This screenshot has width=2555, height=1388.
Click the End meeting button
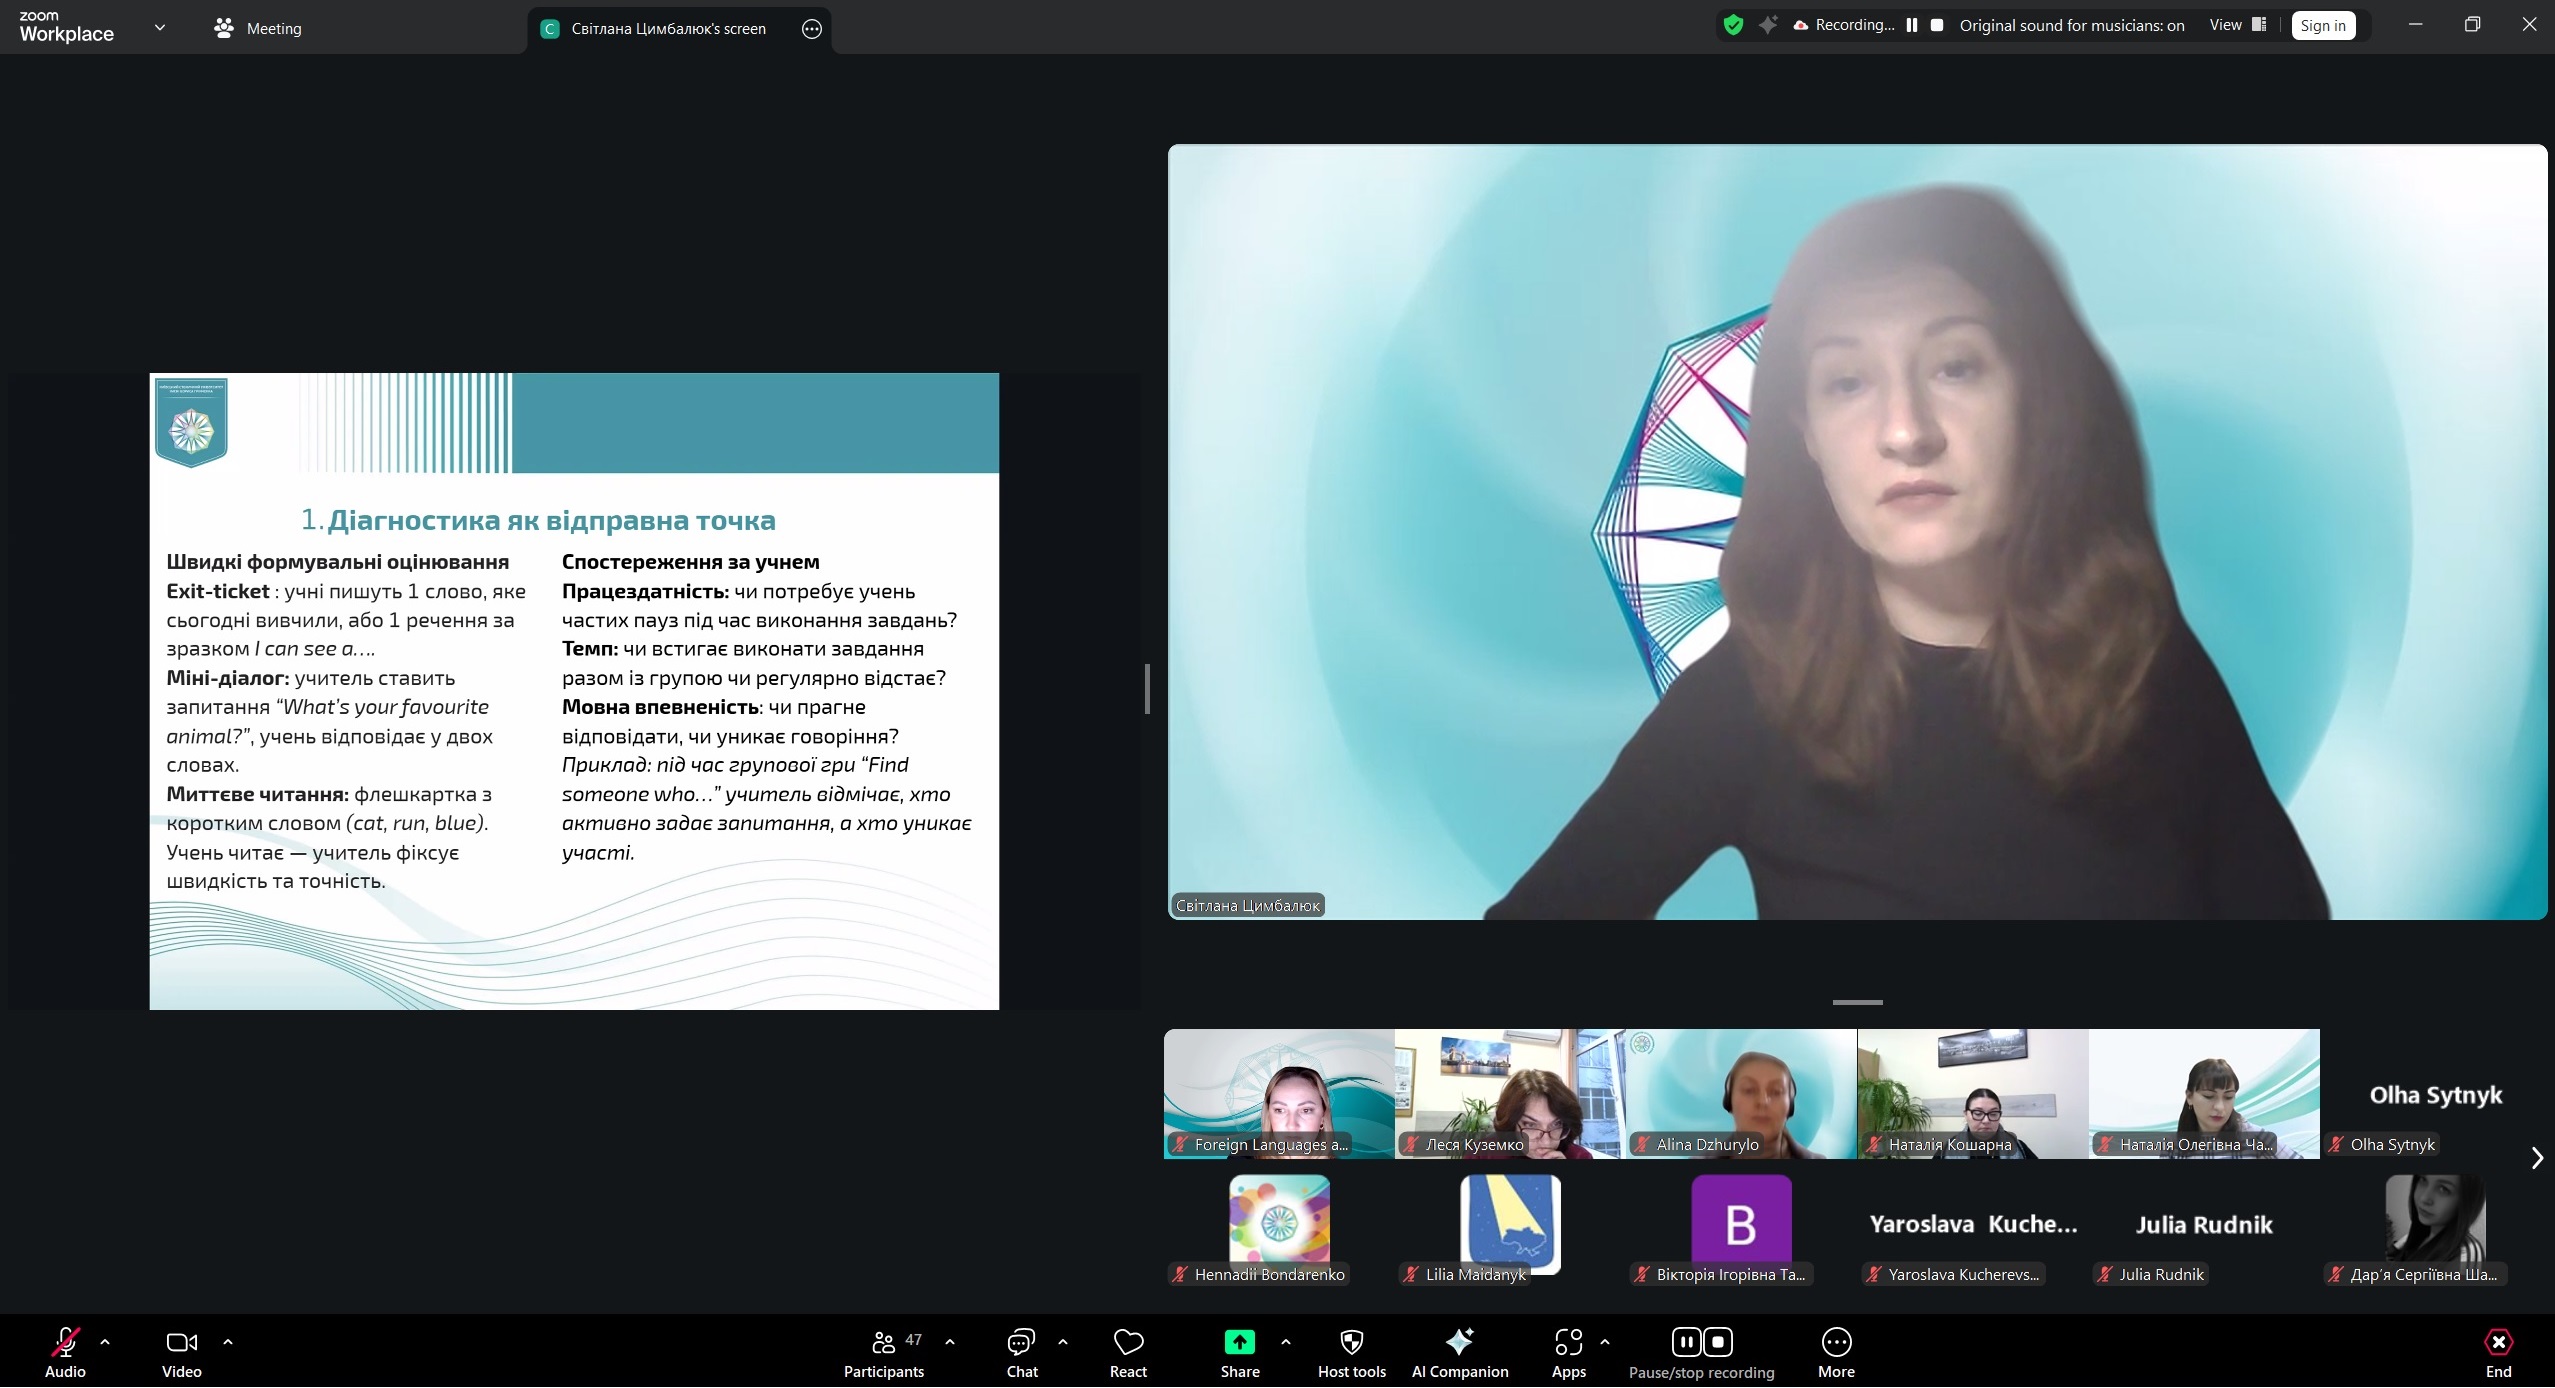coord(2497,1351)
